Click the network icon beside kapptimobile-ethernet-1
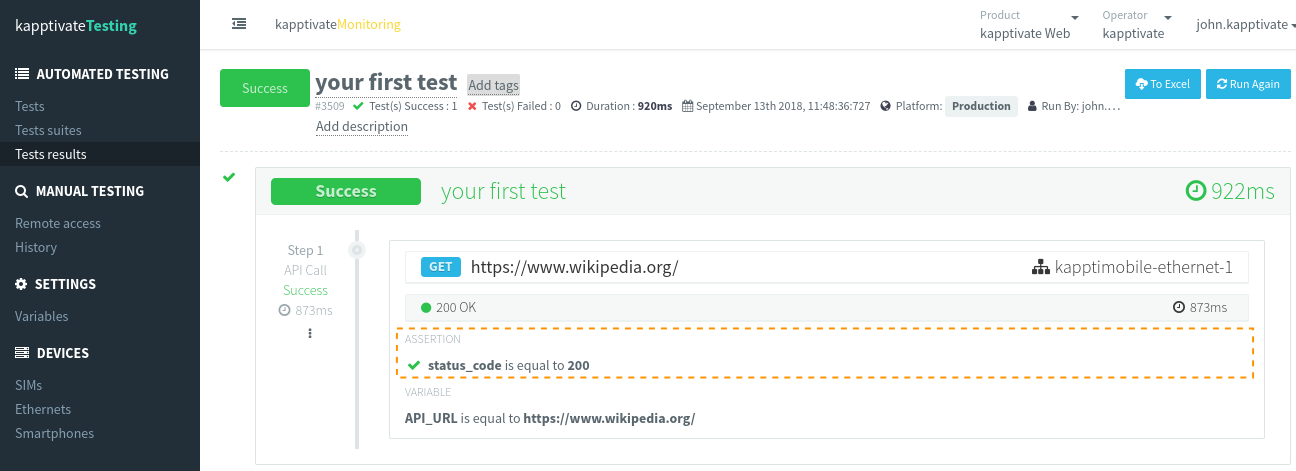 click(1040, 267)
